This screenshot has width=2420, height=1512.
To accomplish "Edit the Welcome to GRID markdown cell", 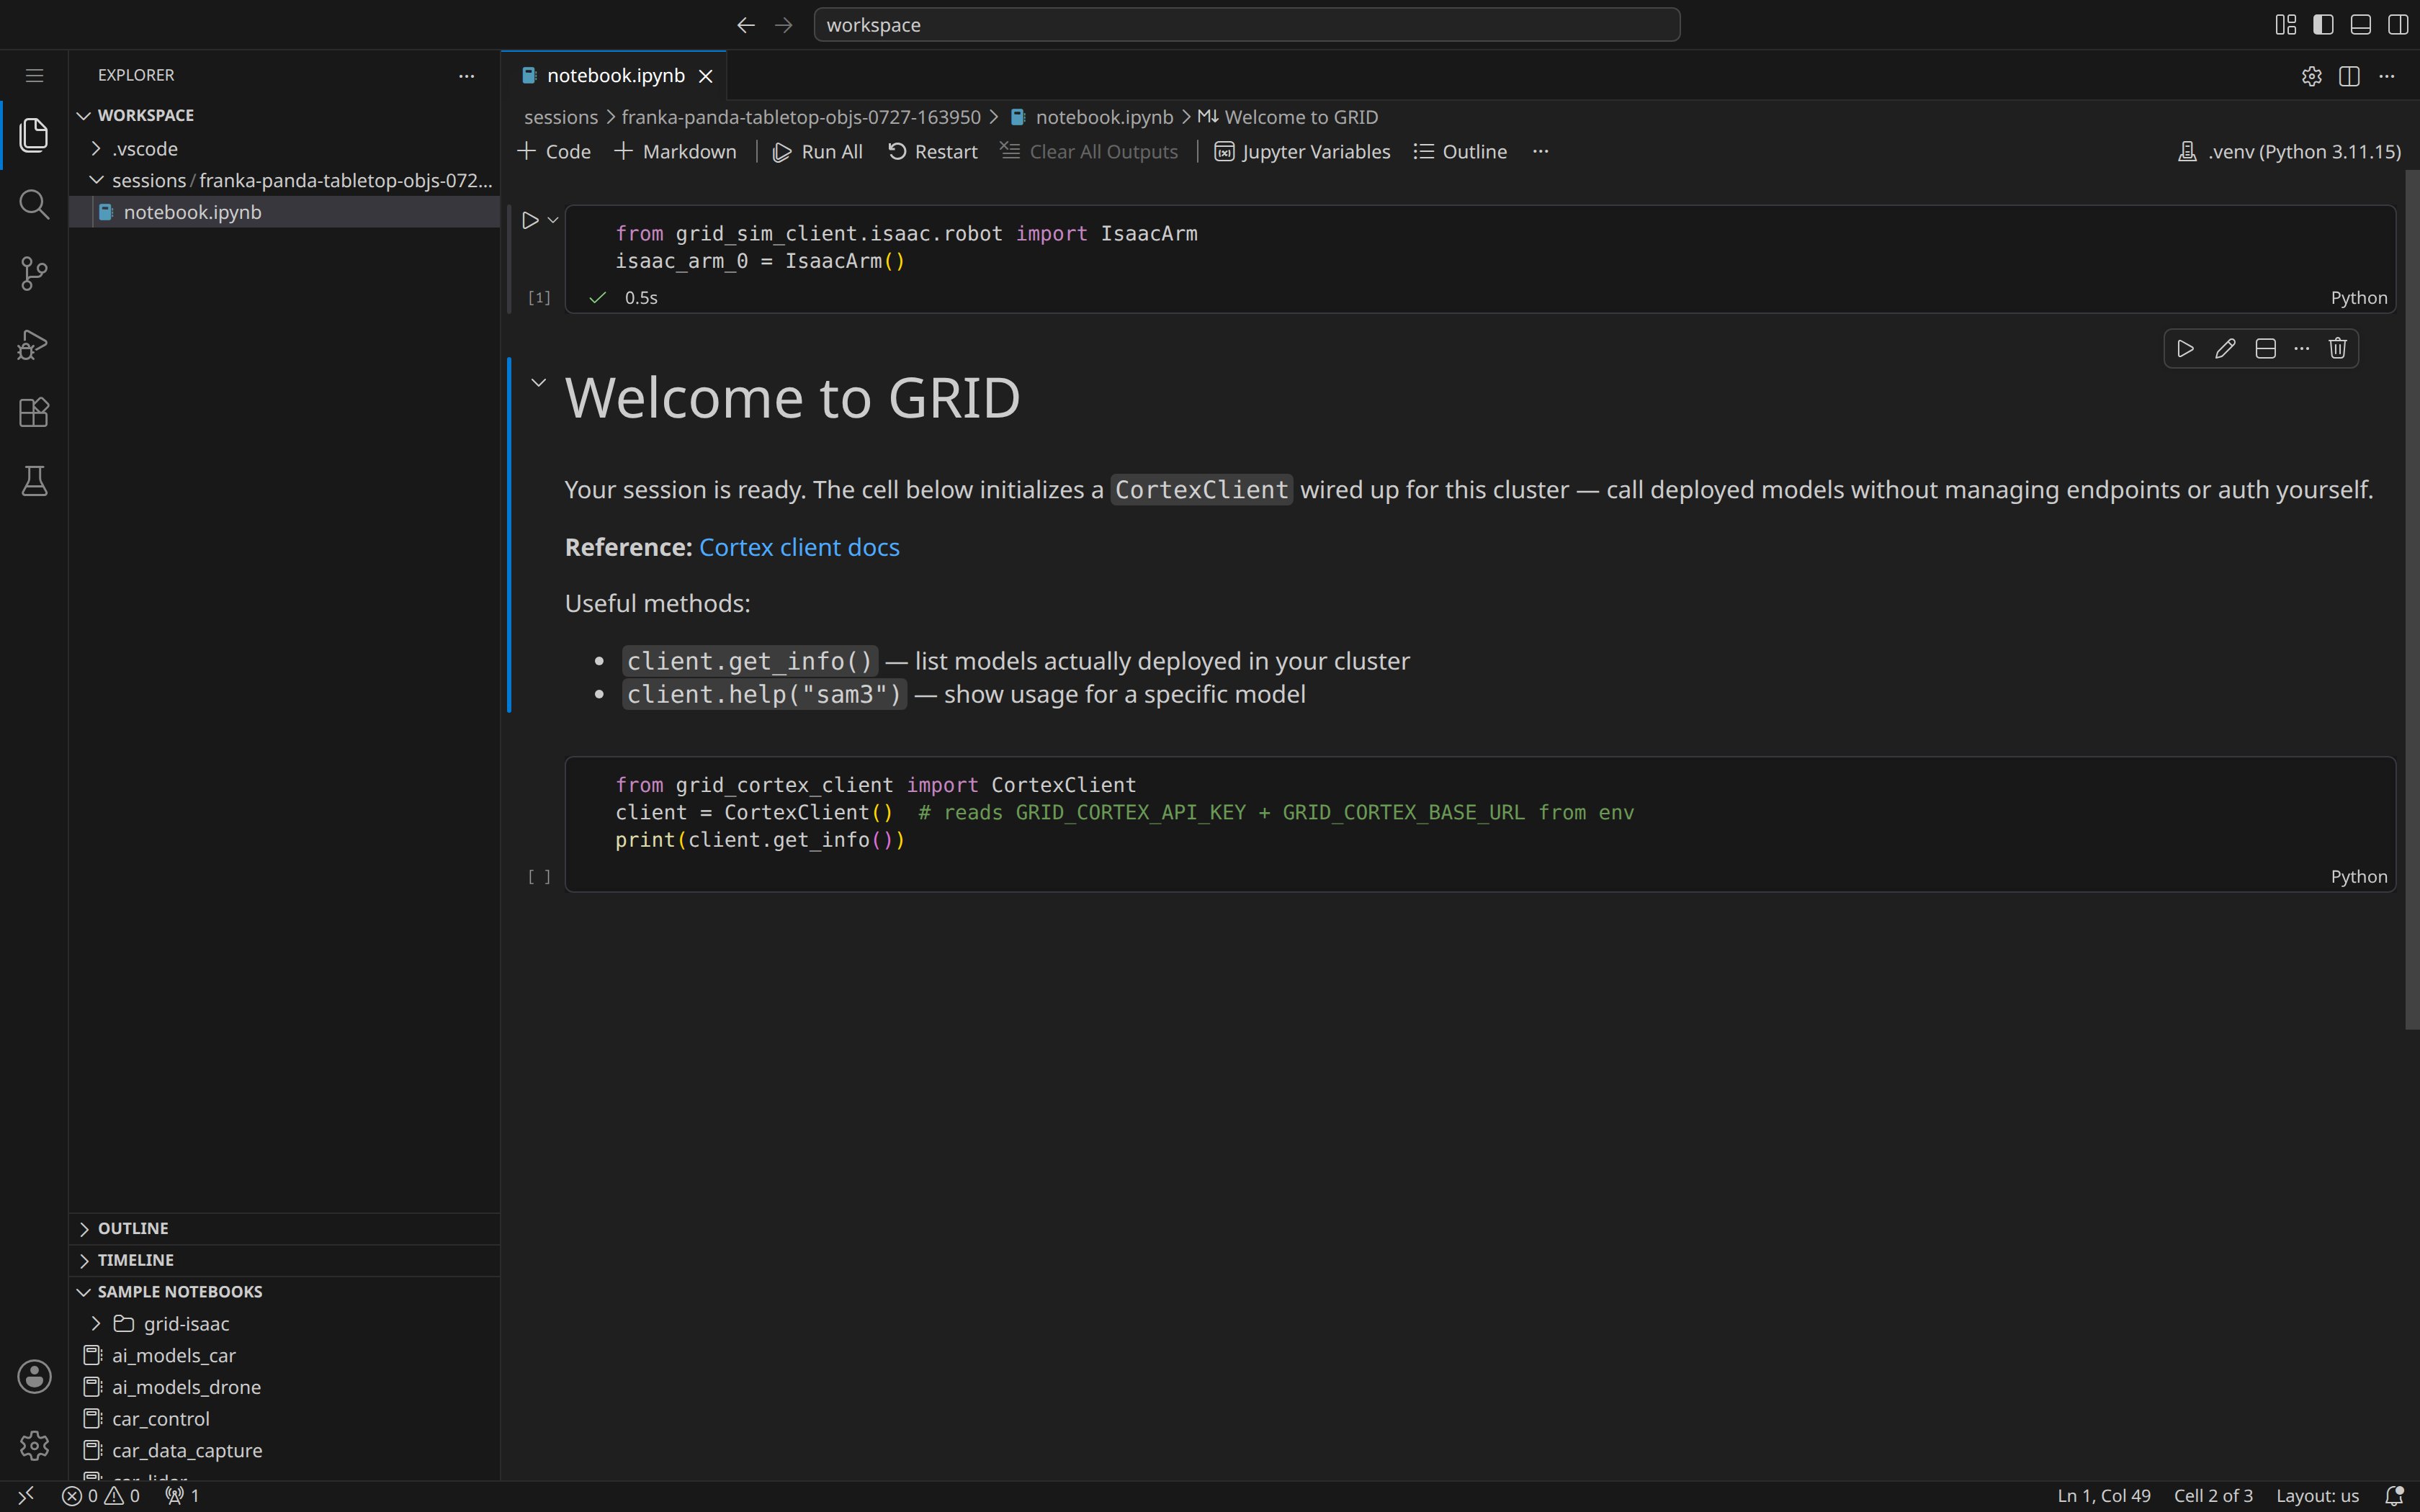I will (2225, 348).
